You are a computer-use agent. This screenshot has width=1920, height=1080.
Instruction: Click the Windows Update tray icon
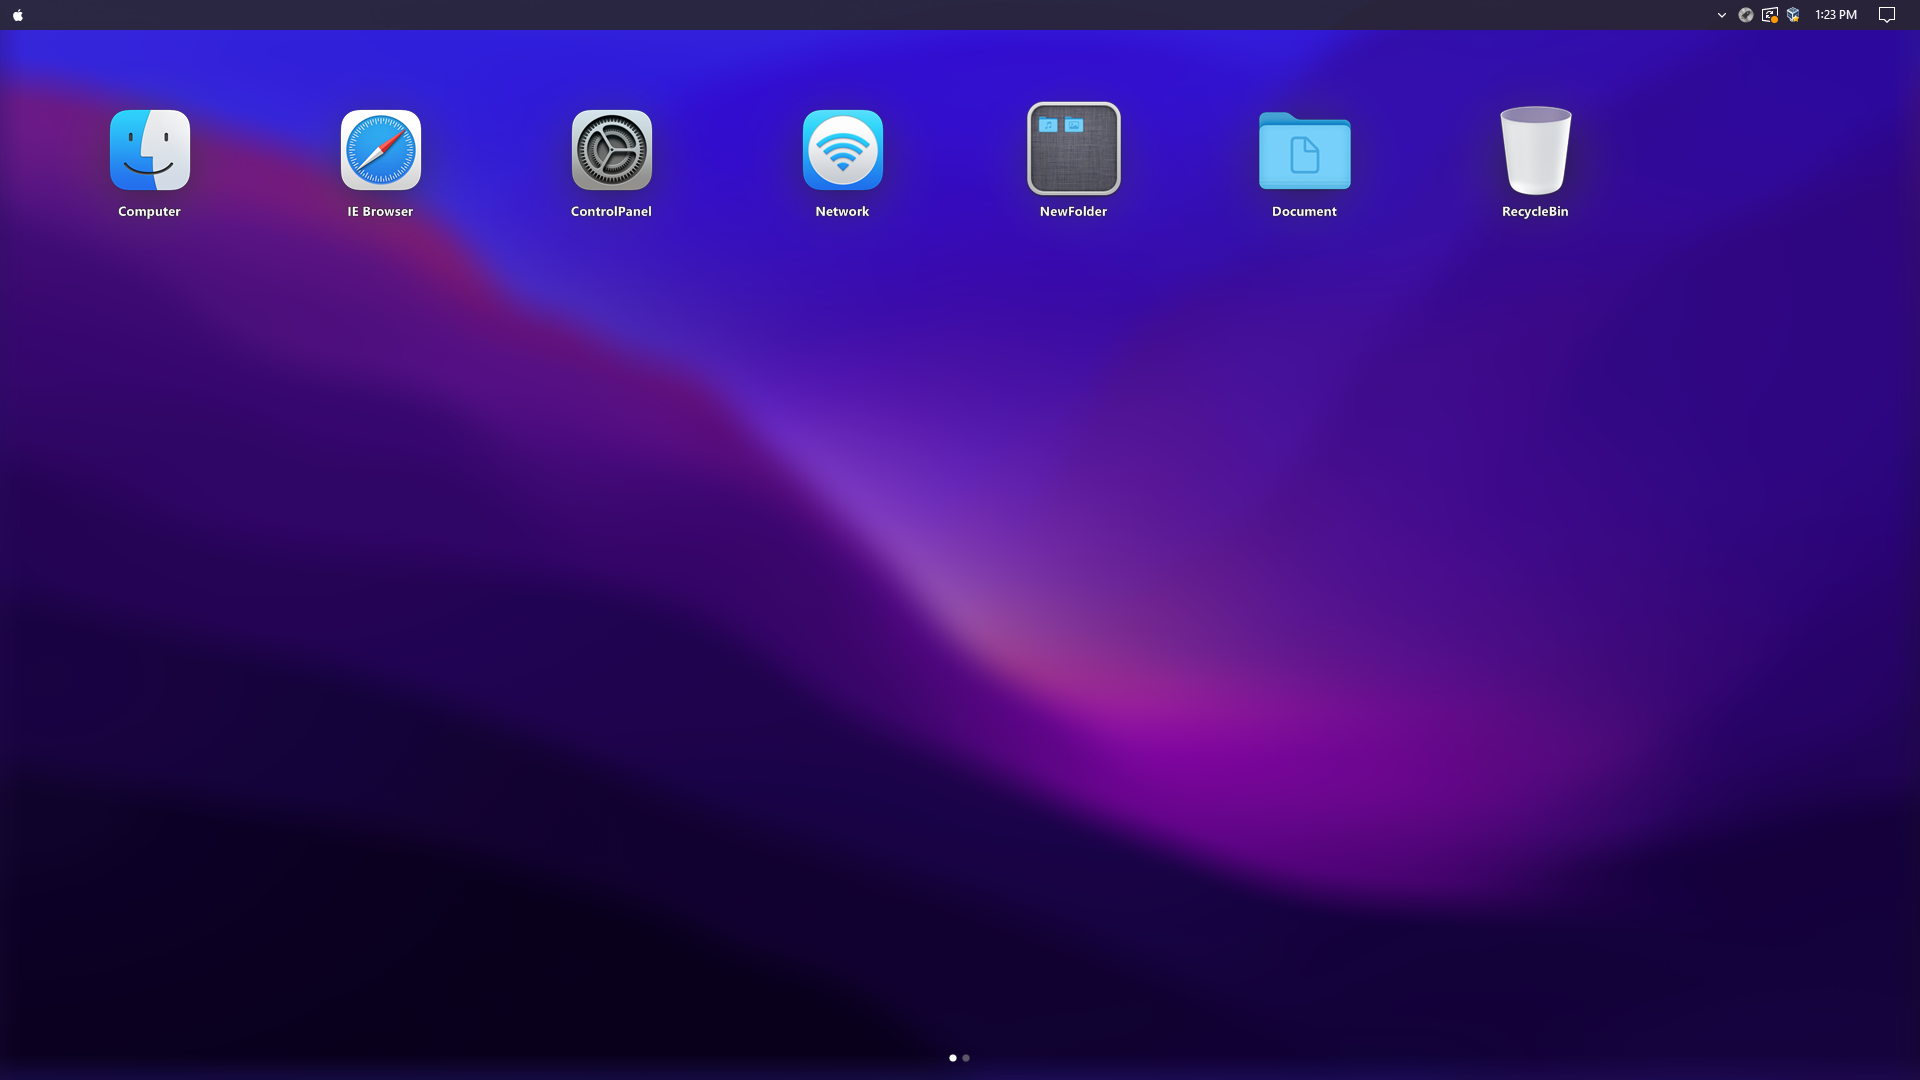pyautogui.click(x=1770, y=15)
